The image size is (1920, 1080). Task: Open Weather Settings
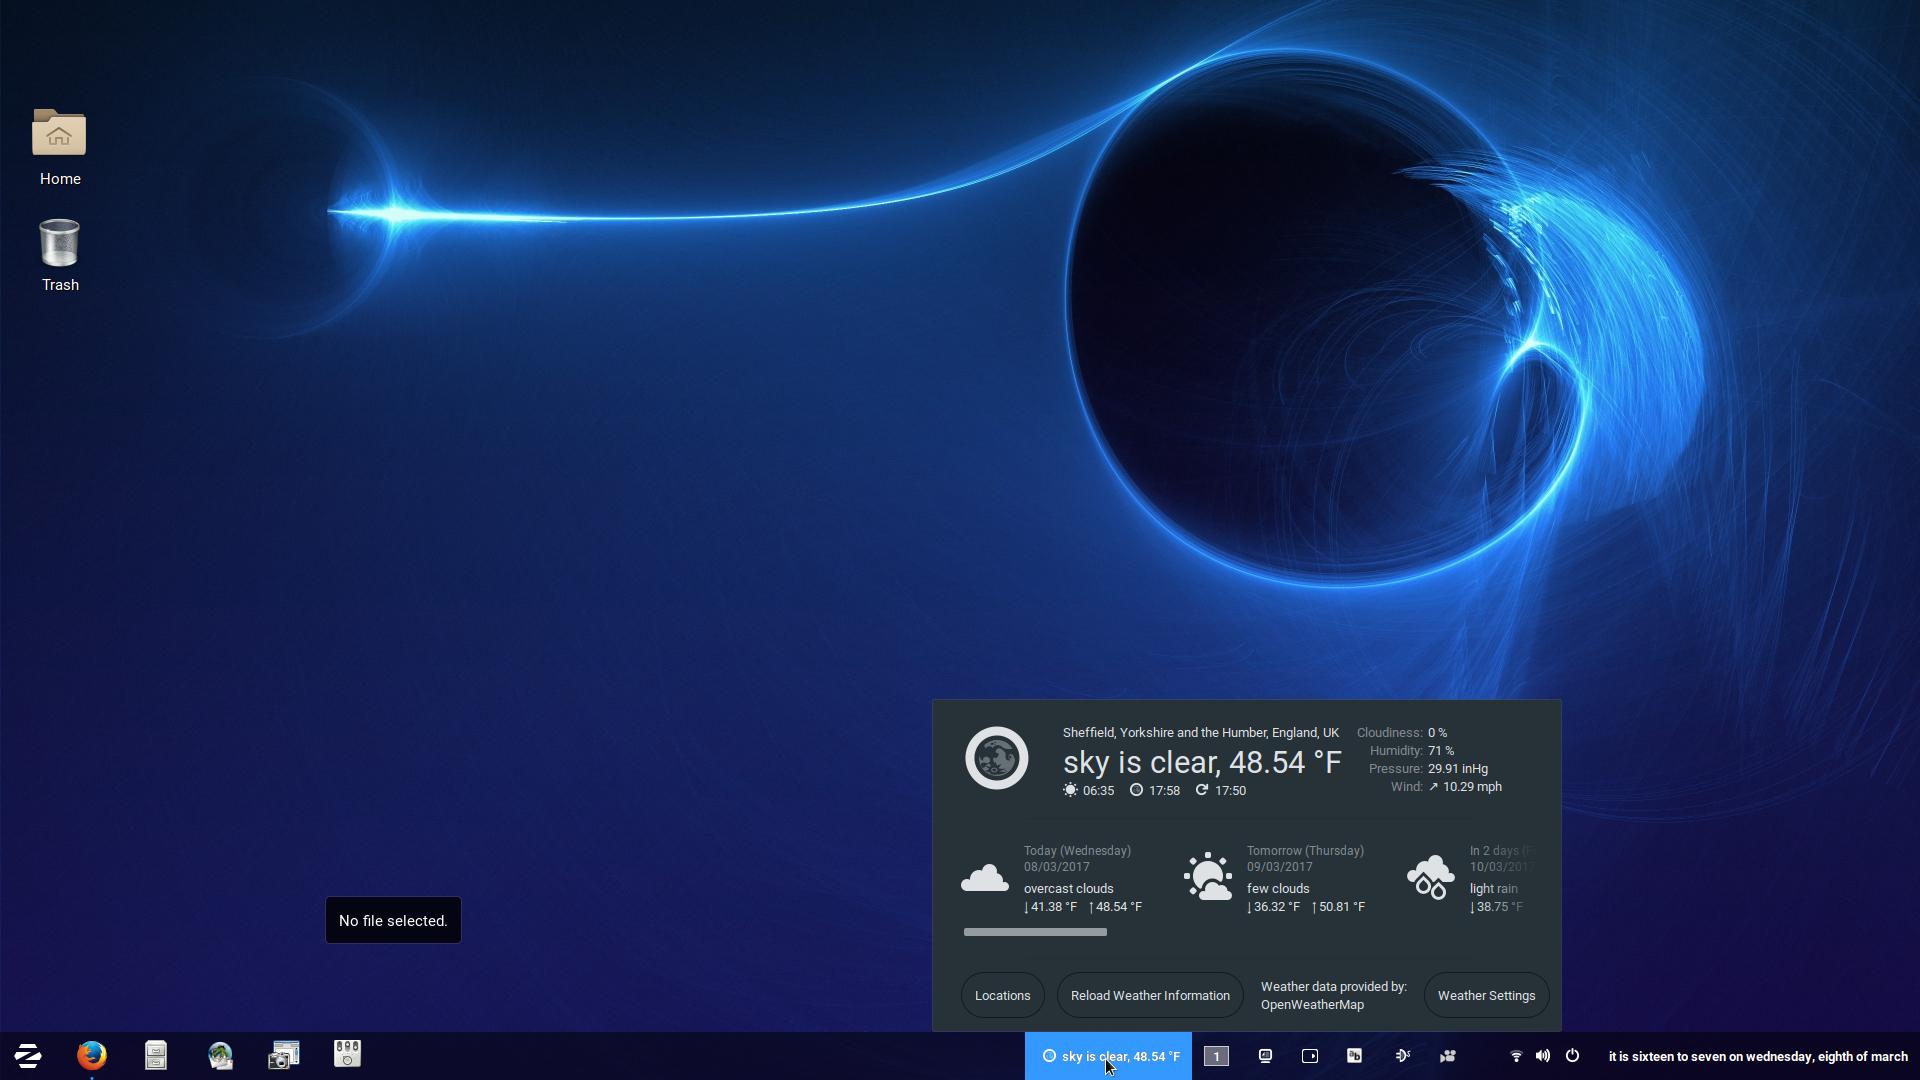pyautogui.click(x=1486, y=996)
